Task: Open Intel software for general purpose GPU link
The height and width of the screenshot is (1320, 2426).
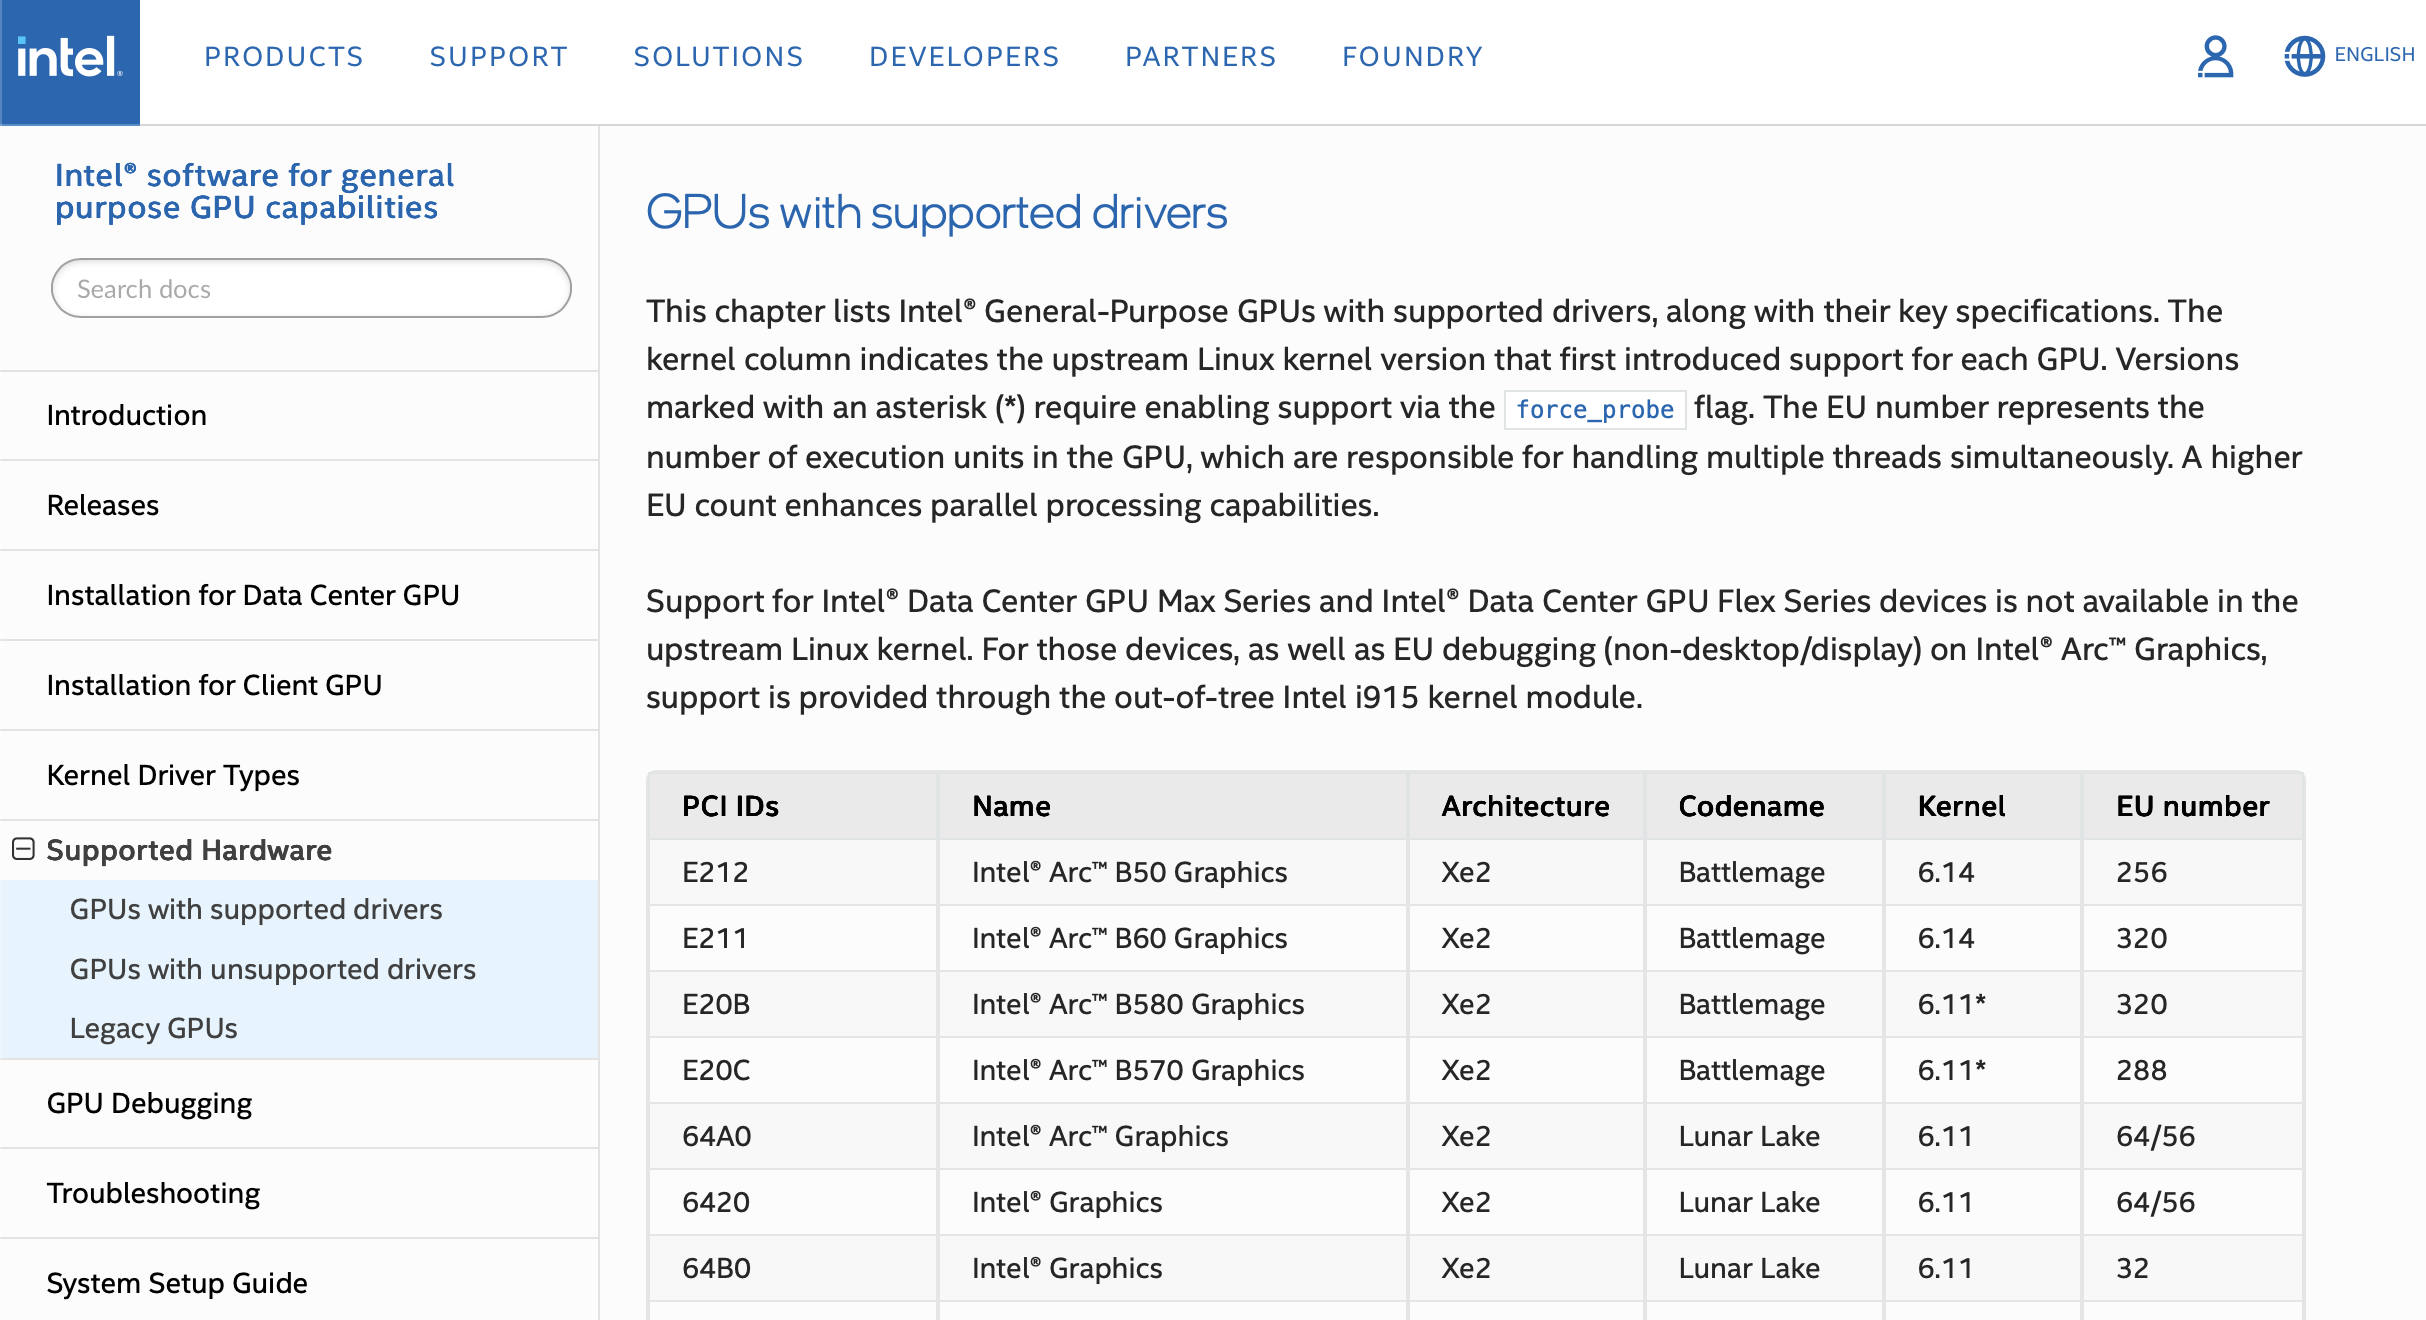Action: (254, 191)
